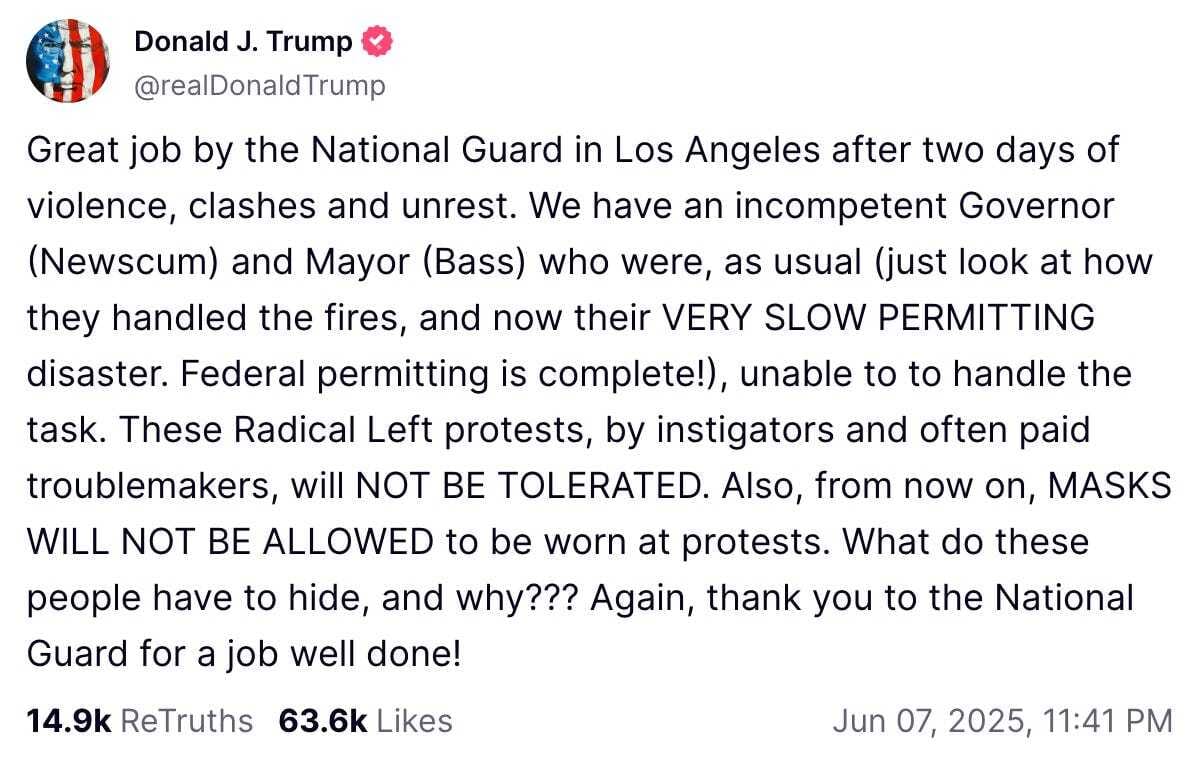Click the capitalized word MASKS
Viewport: 1196px width, 762px height.
(1109, 486)
